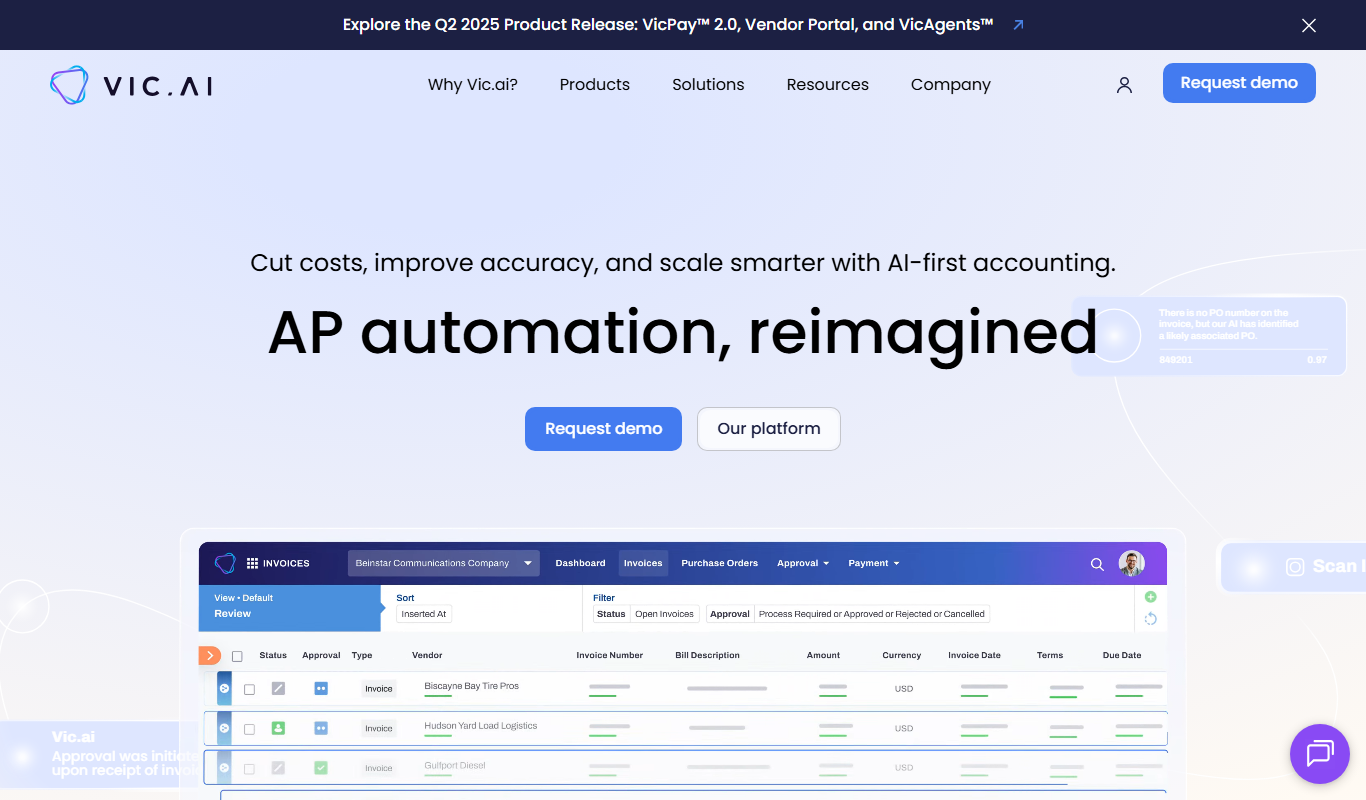Click the Invoice Date column header

pyautogui.click(x=975, y=656)
